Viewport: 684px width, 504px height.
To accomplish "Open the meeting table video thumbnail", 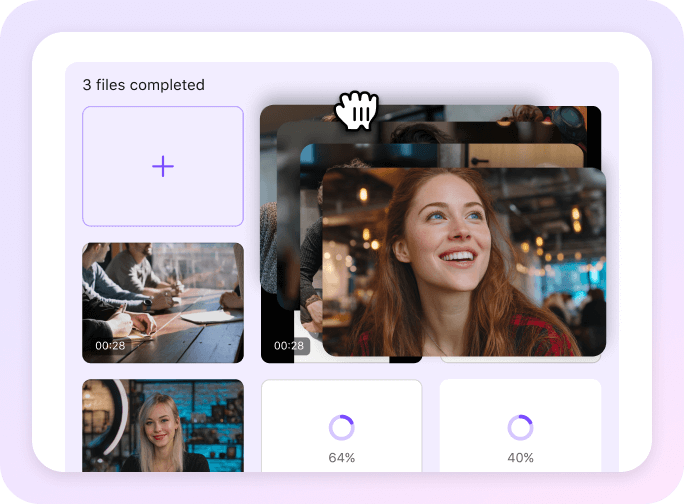I will pos(163,302).
